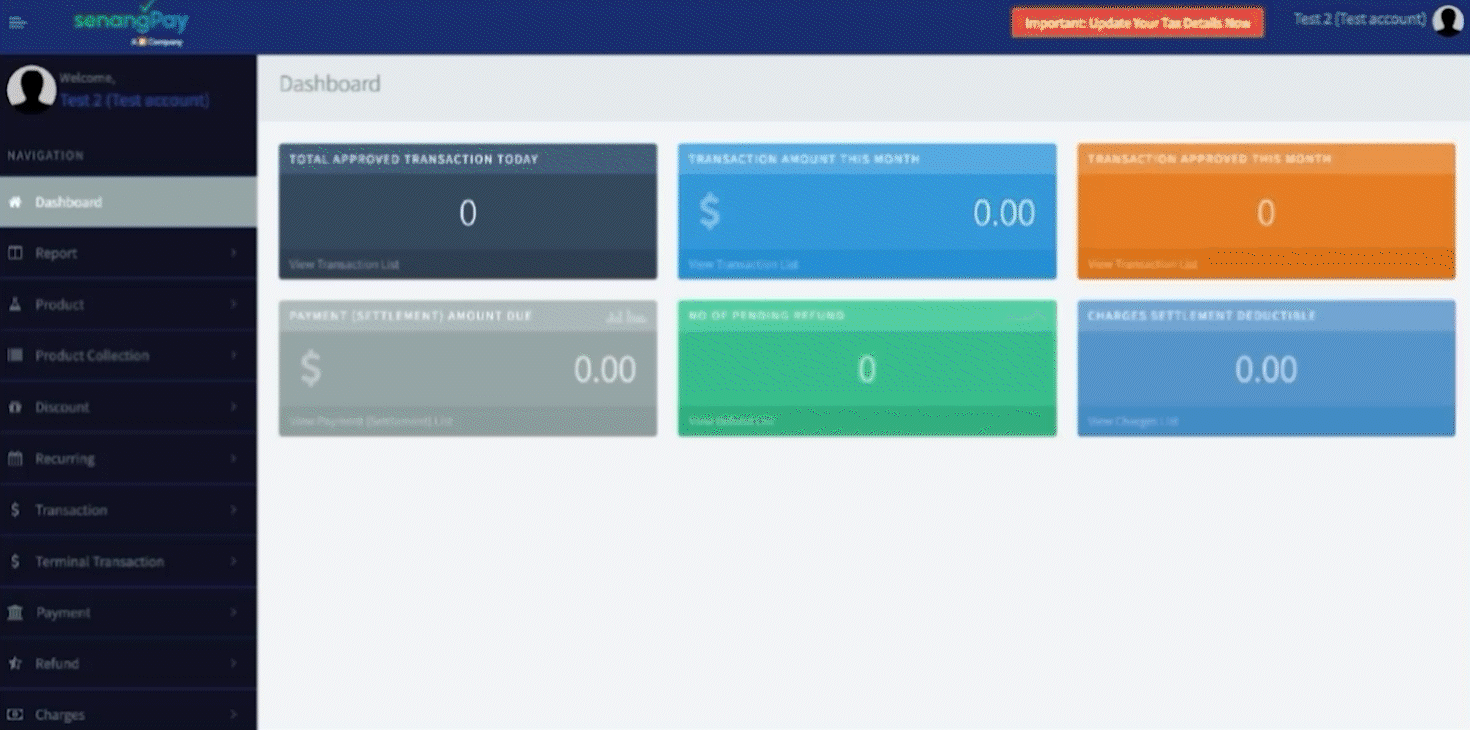This screenshot has width=1470, height=730.
Task: Click the Product flask icon
Action: (x=15, y=304)
